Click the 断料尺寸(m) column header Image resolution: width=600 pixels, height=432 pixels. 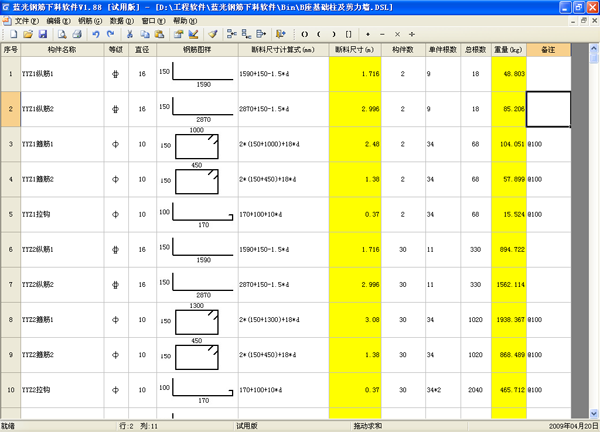(x=355, y=50)
